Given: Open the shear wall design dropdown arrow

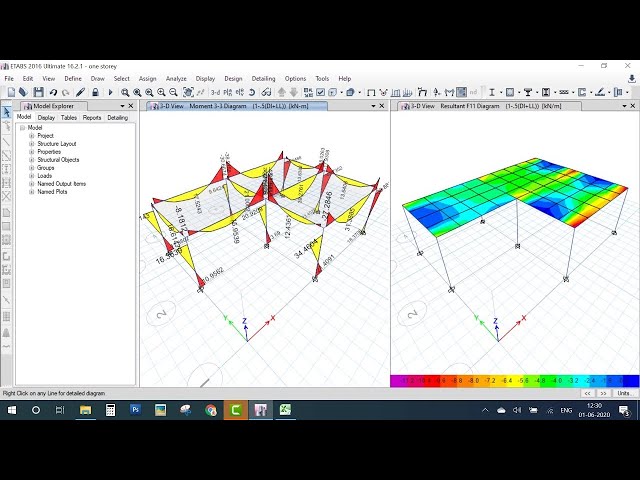Looking at the screenshot, I should tap(591, 93).
